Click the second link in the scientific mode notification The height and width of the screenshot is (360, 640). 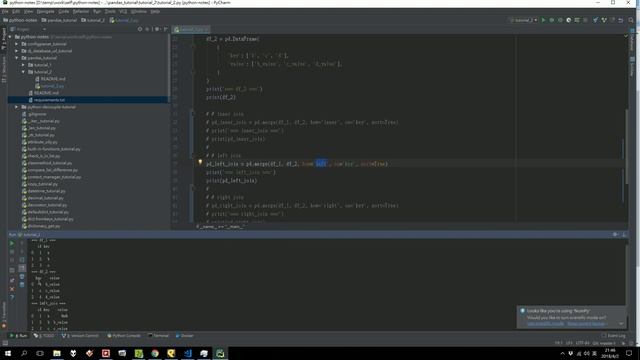(x=586, y=324)
